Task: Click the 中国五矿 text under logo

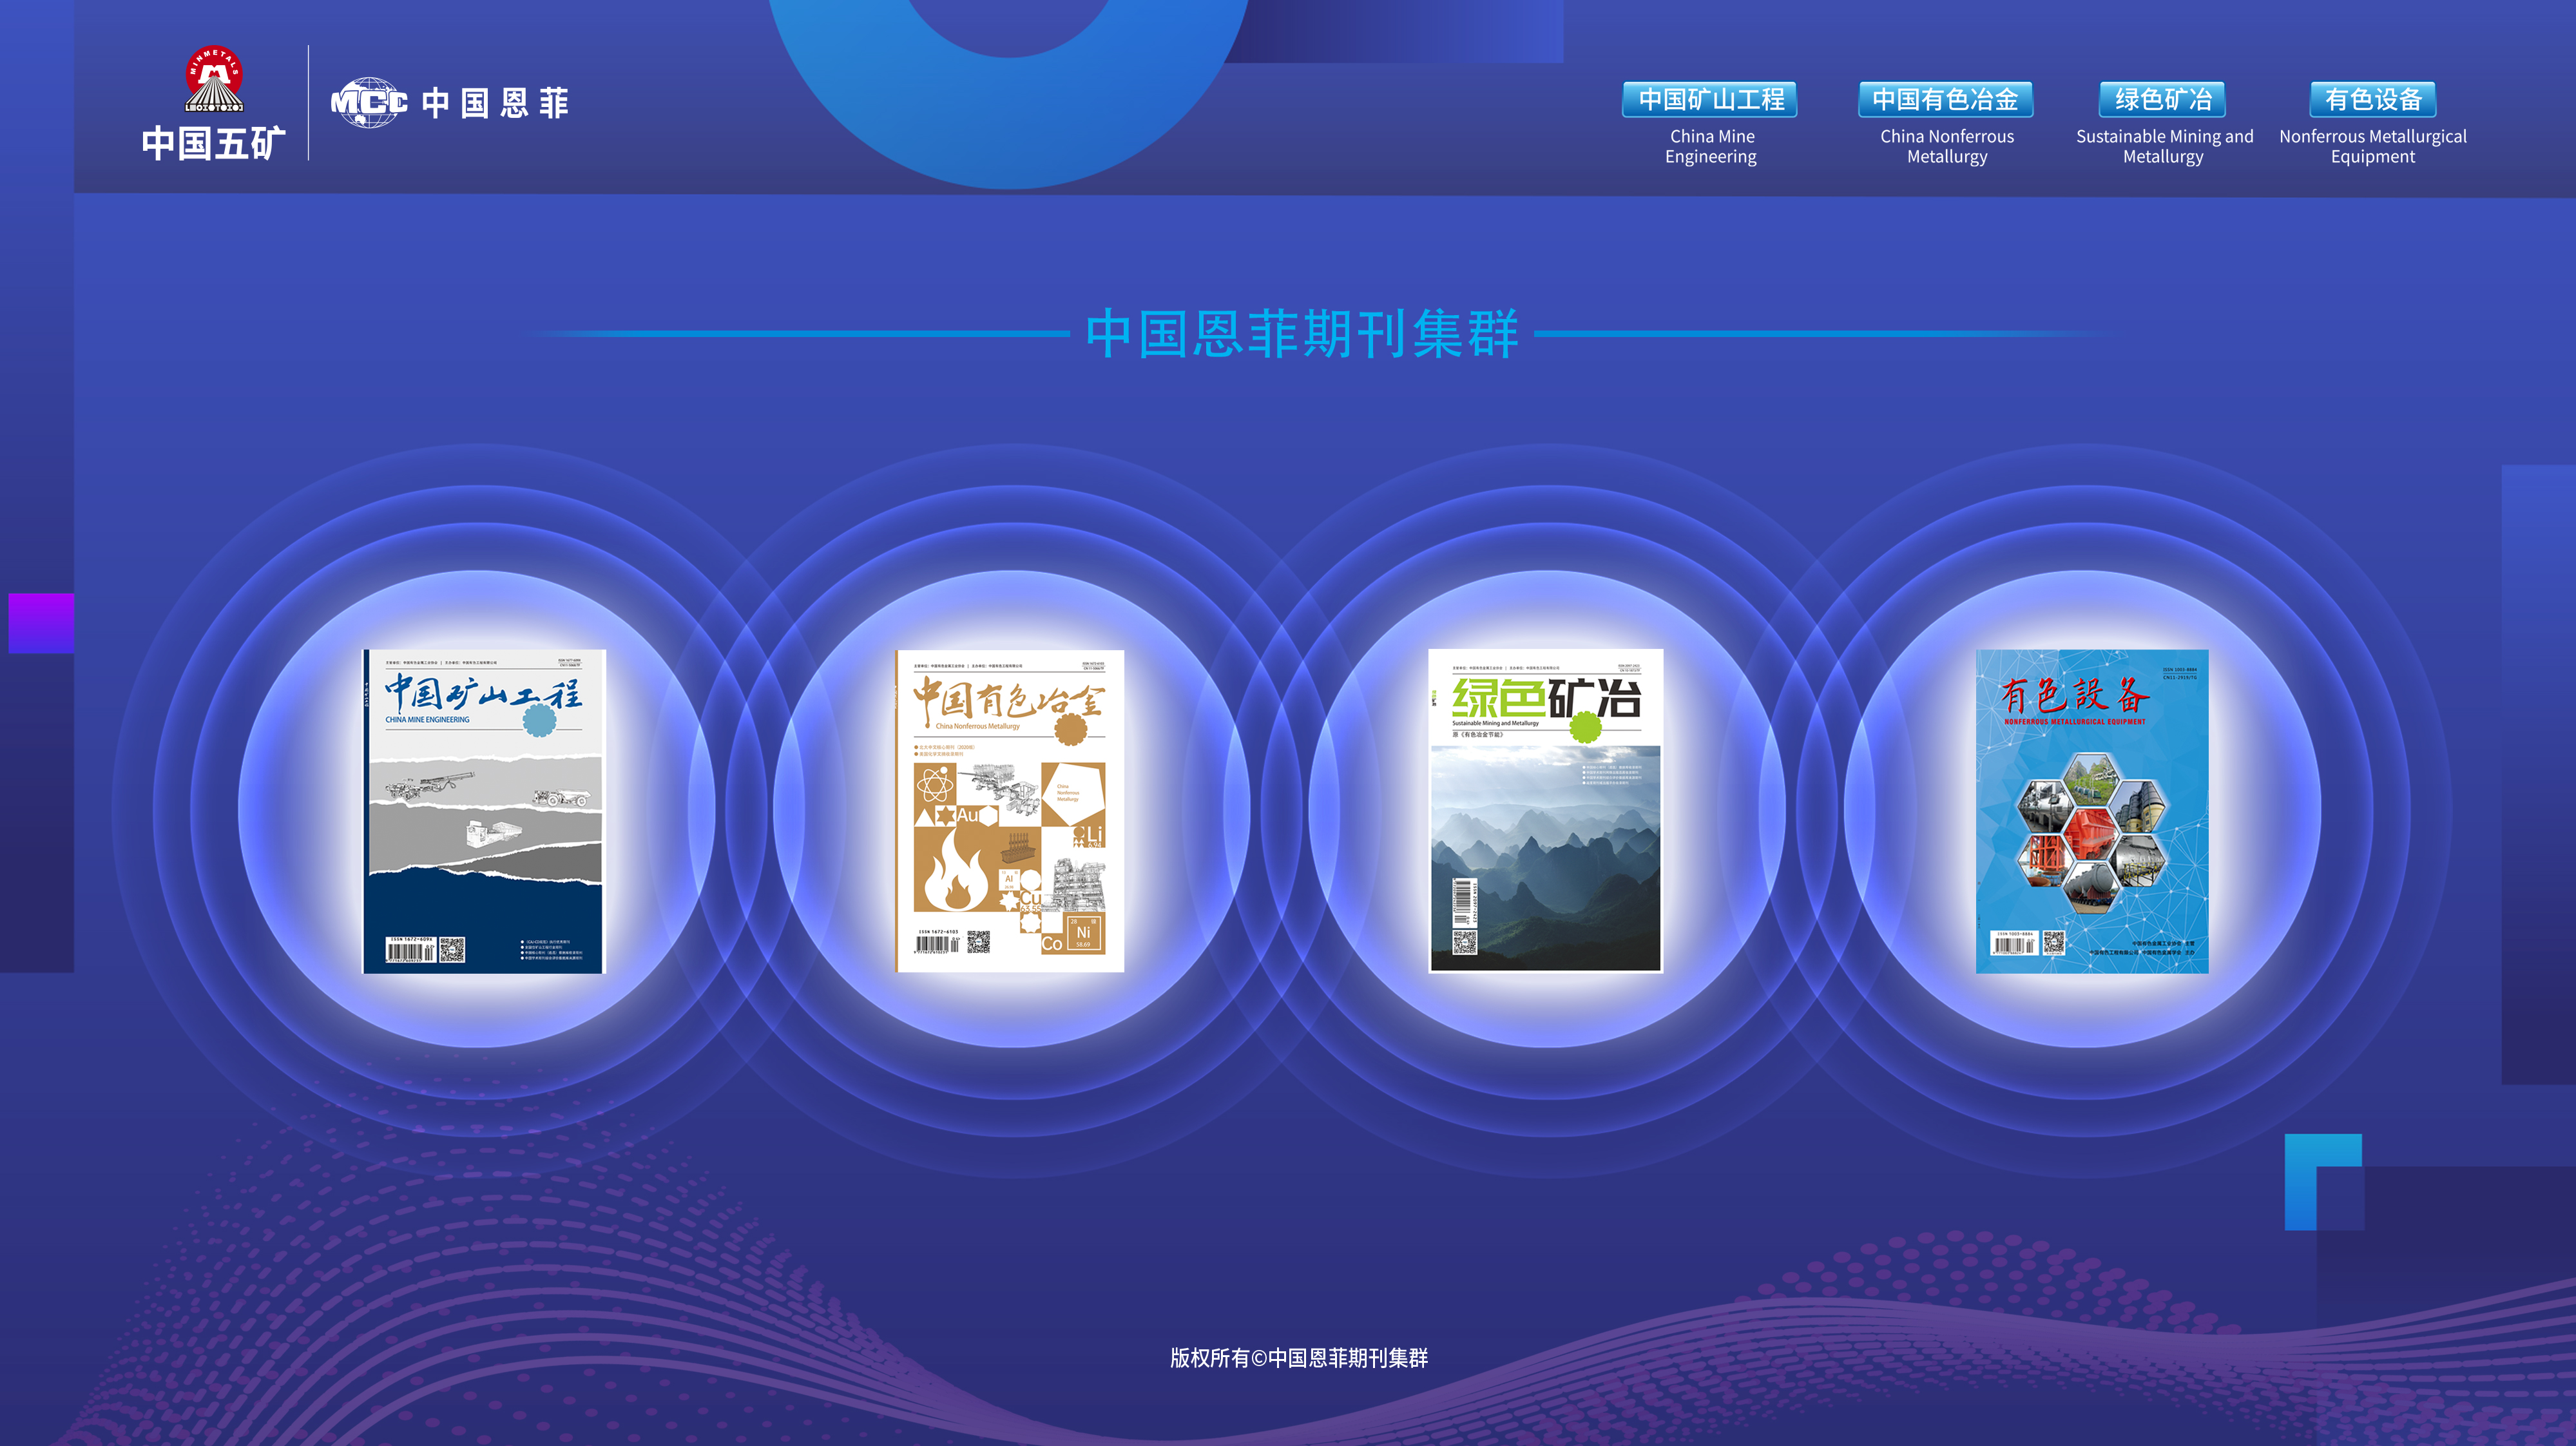Action: click(214, 143)
